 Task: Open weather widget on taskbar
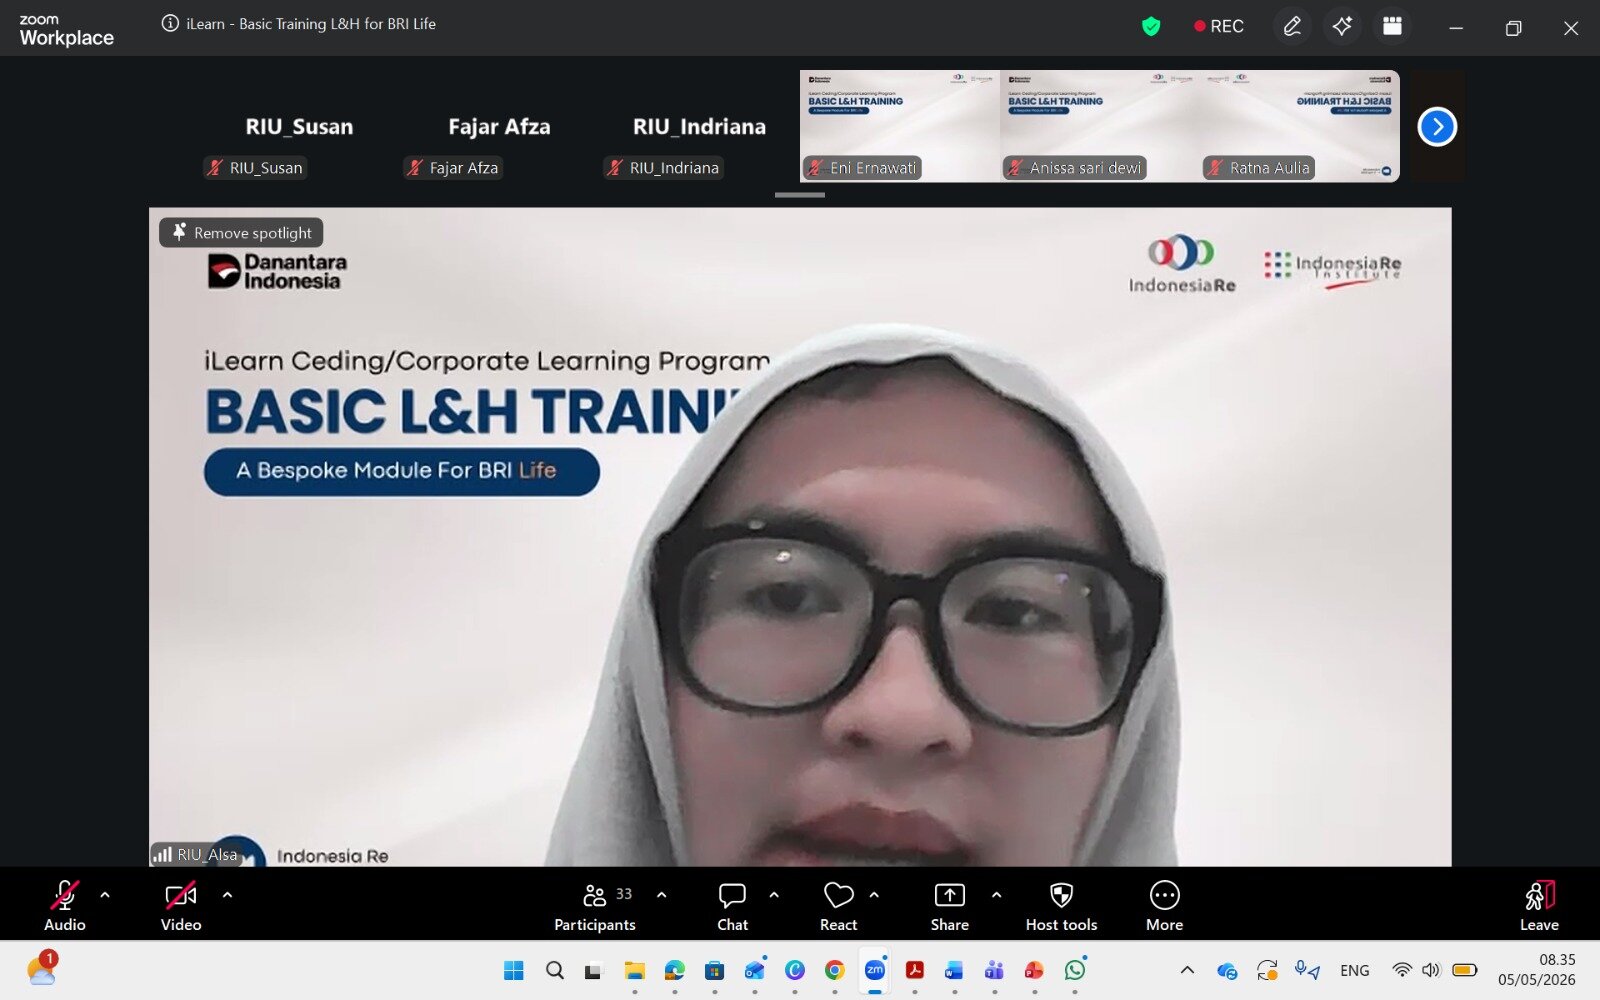(42, 968)
